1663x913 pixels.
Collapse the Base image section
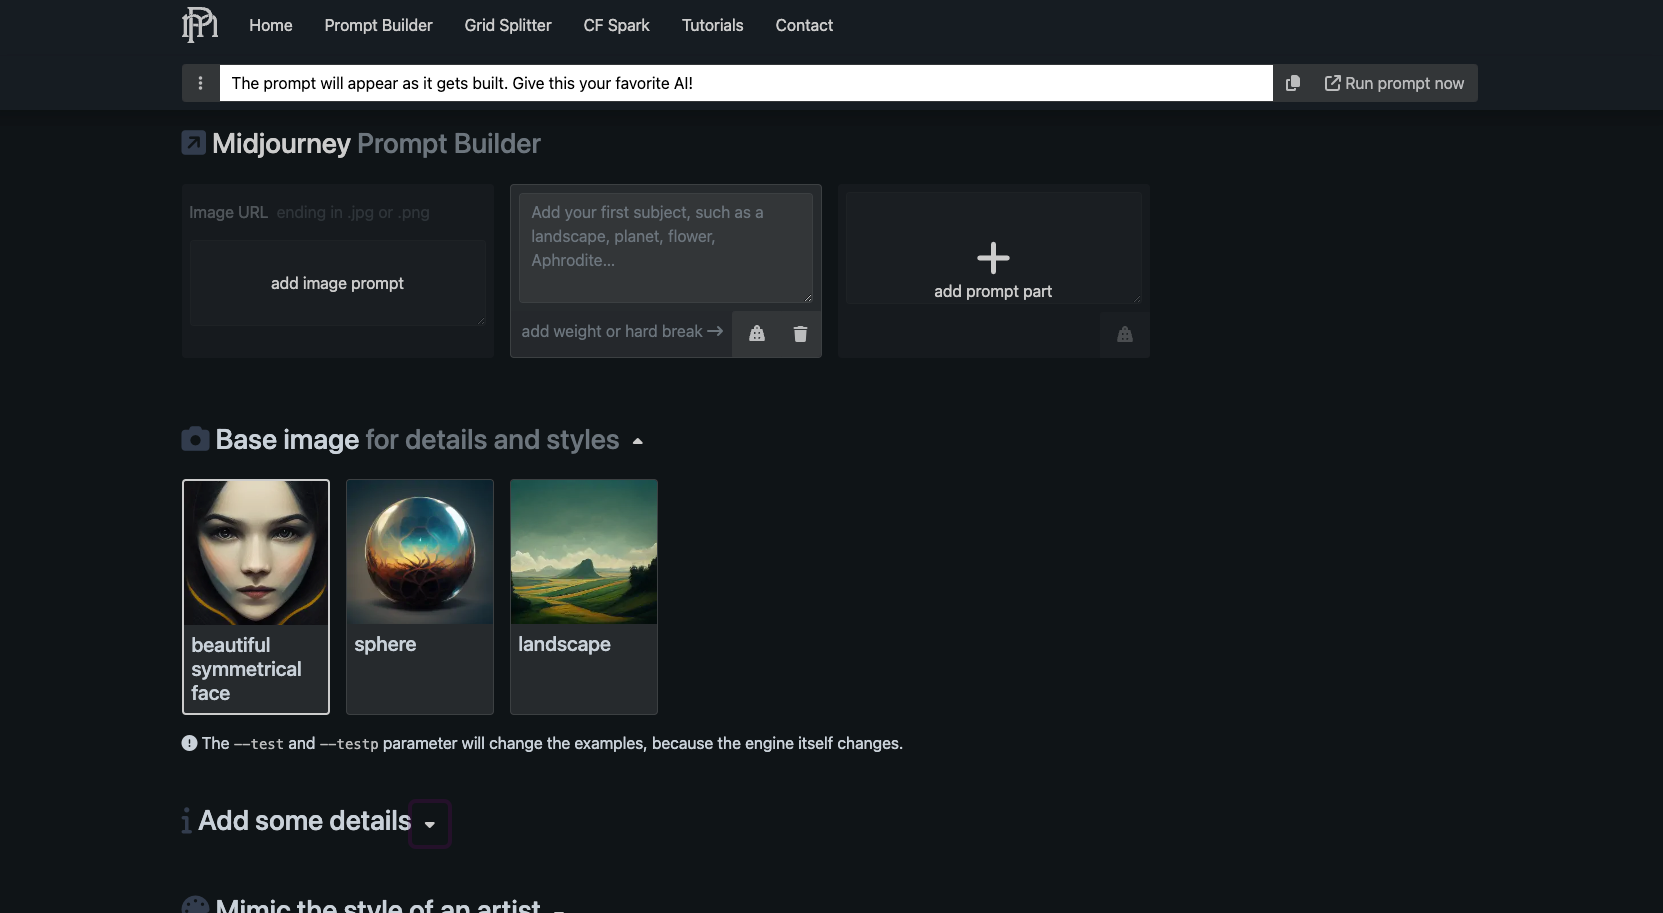(x=638, y=441)
